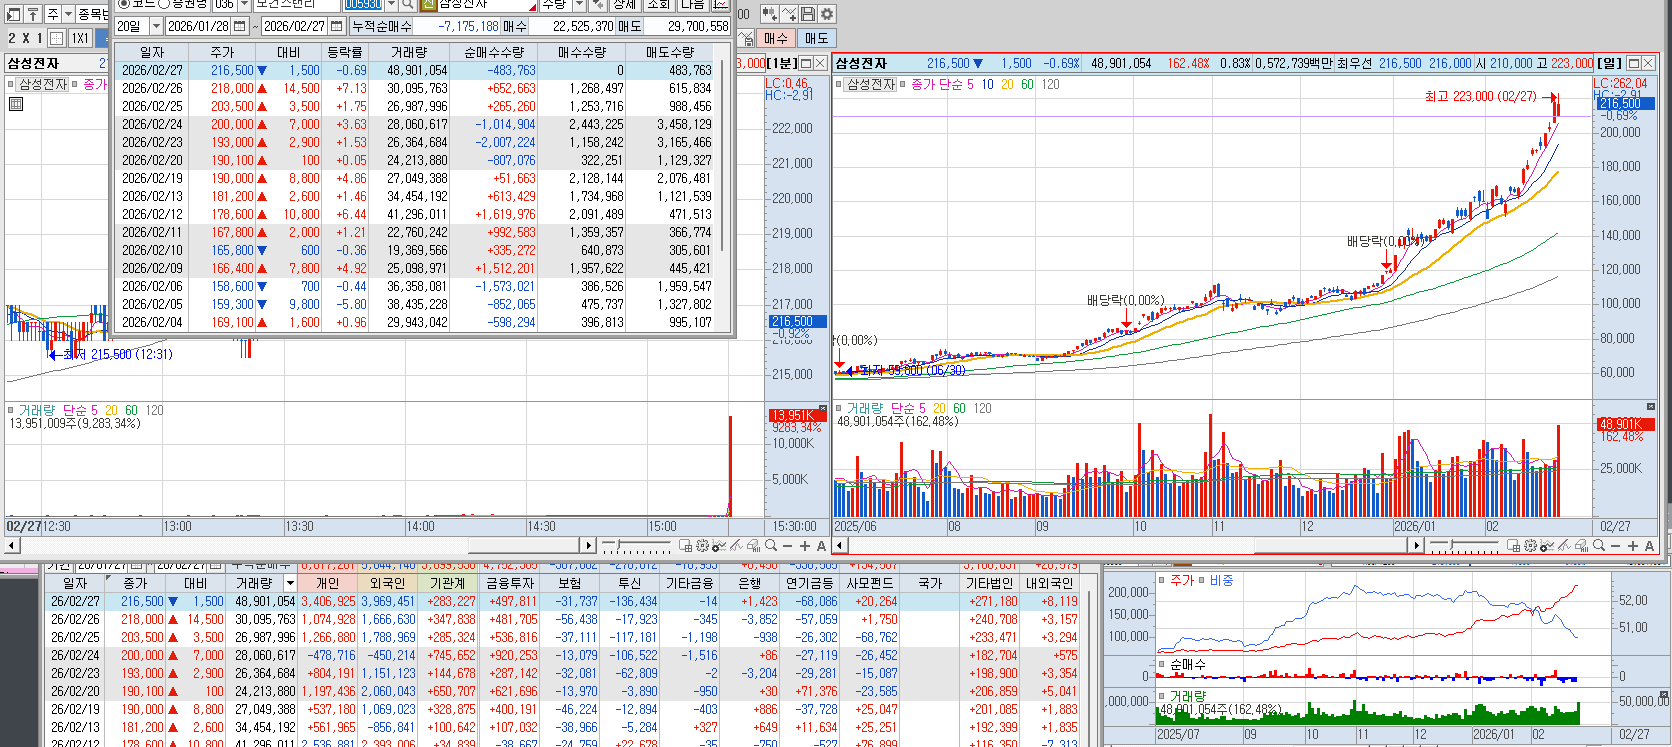Click the gear icon below the 1-minute chart
1672x747 pixels.
(702, 546)
